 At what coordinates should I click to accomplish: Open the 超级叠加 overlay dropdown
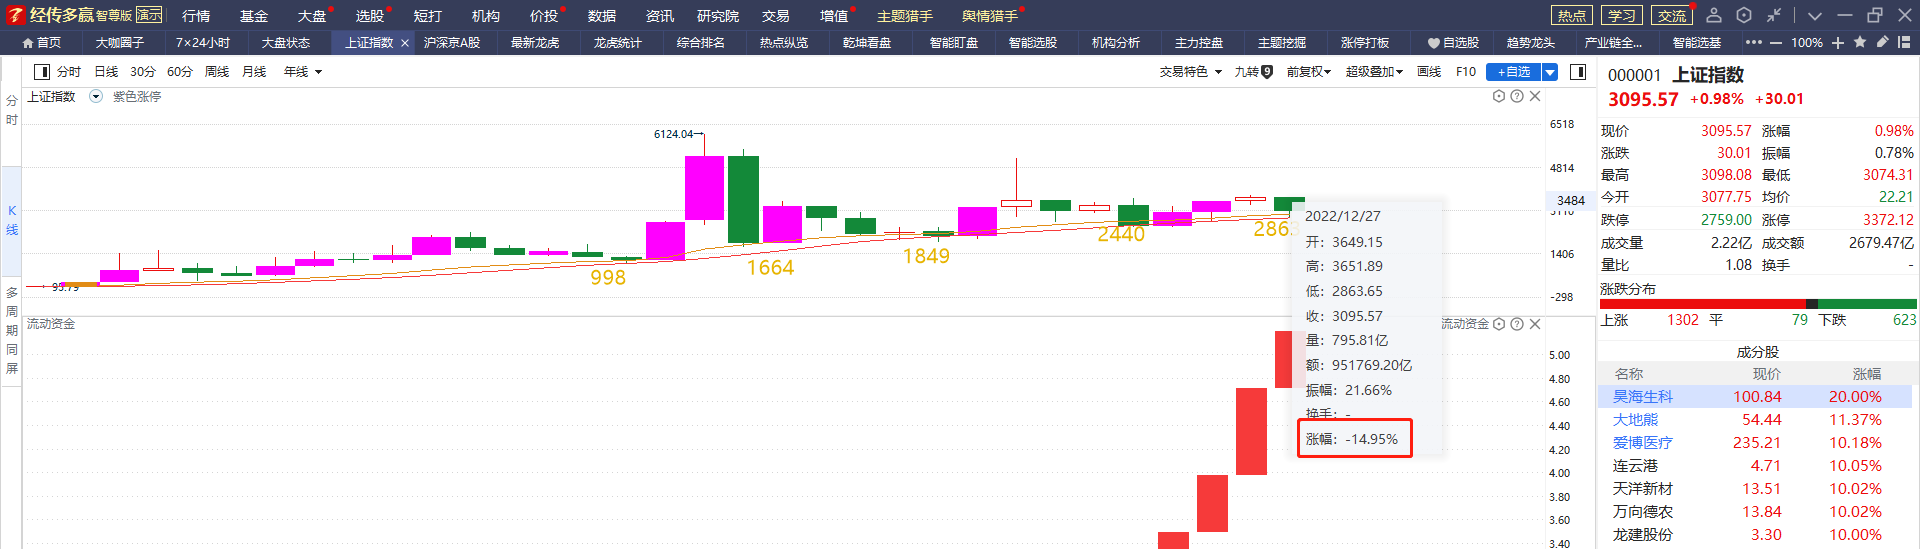pos(1374,72)
